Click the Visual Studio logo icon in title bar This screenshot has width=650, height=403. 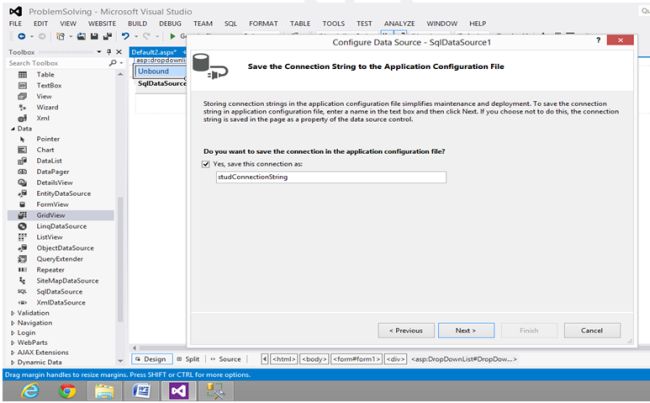point(15,11)
